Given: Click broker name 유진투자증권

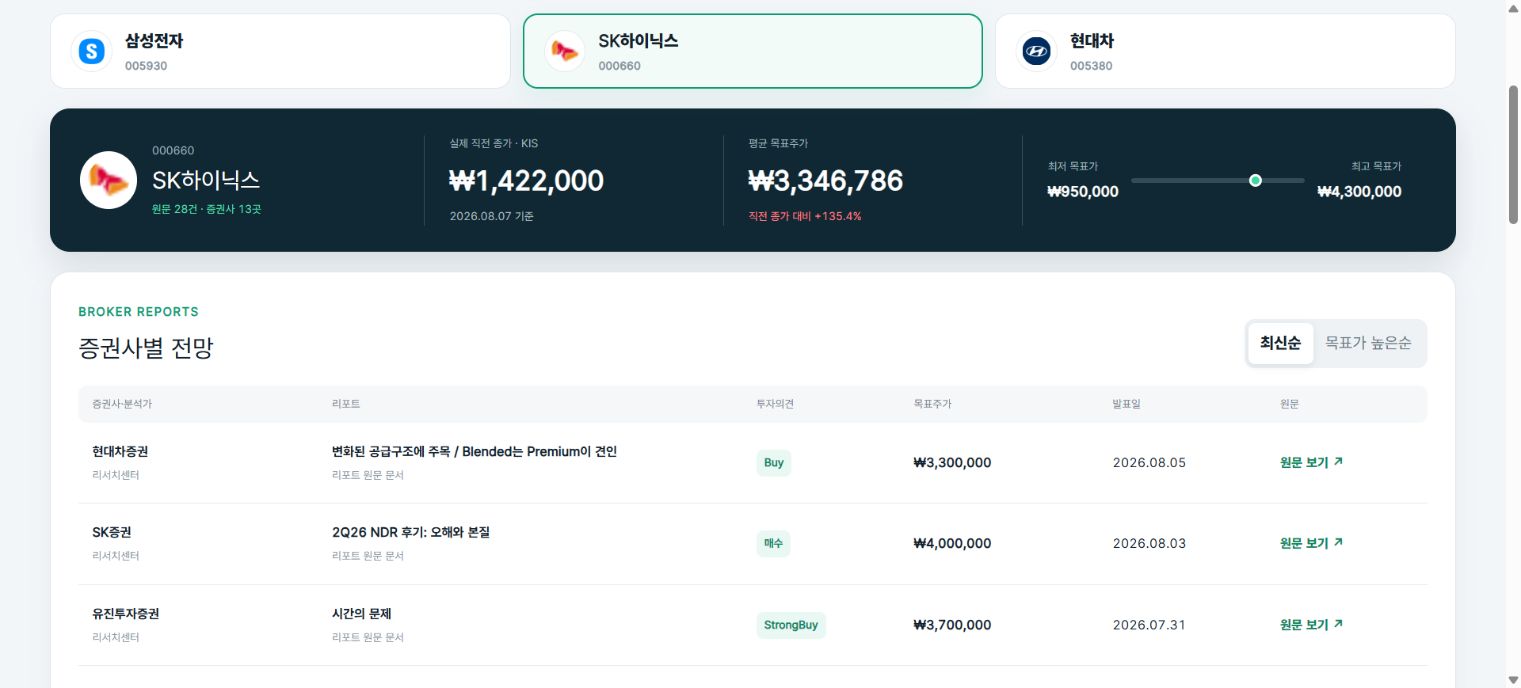Looking at the screenshot, I should tap(126, 613).
